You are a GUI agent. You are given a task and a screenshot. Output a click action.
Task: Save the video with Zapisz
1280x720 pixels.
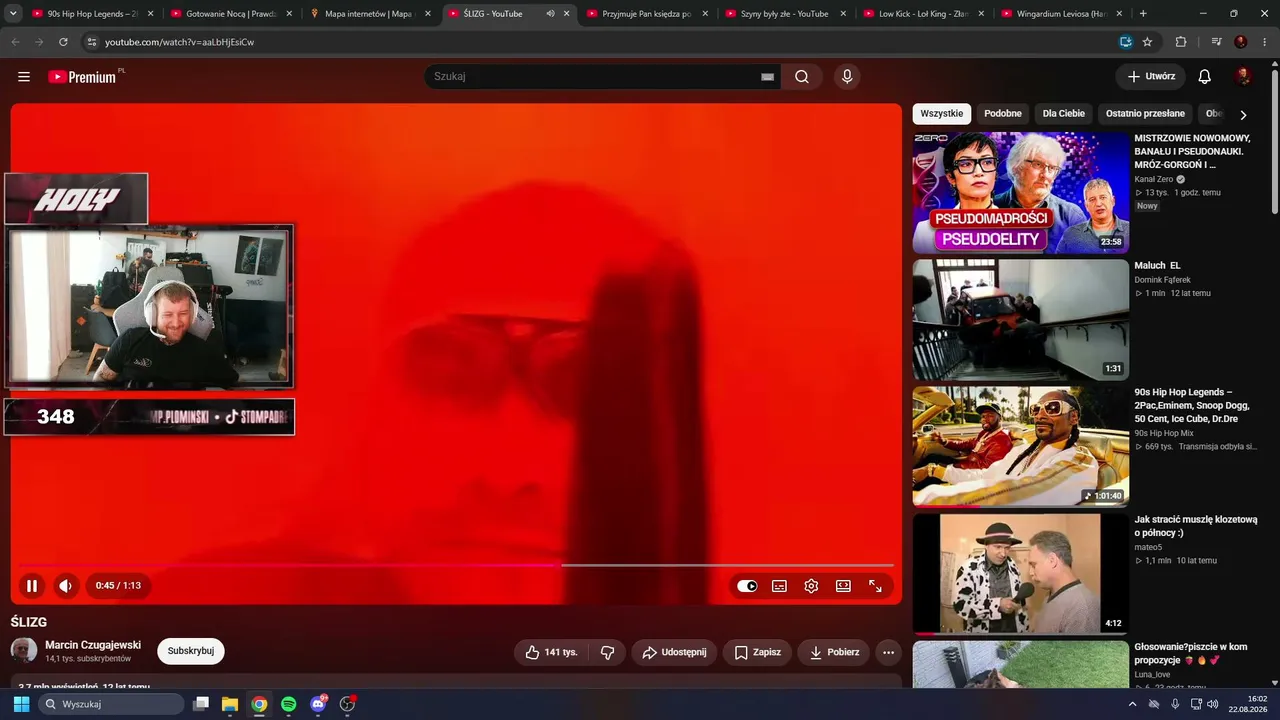pos(757,652)
